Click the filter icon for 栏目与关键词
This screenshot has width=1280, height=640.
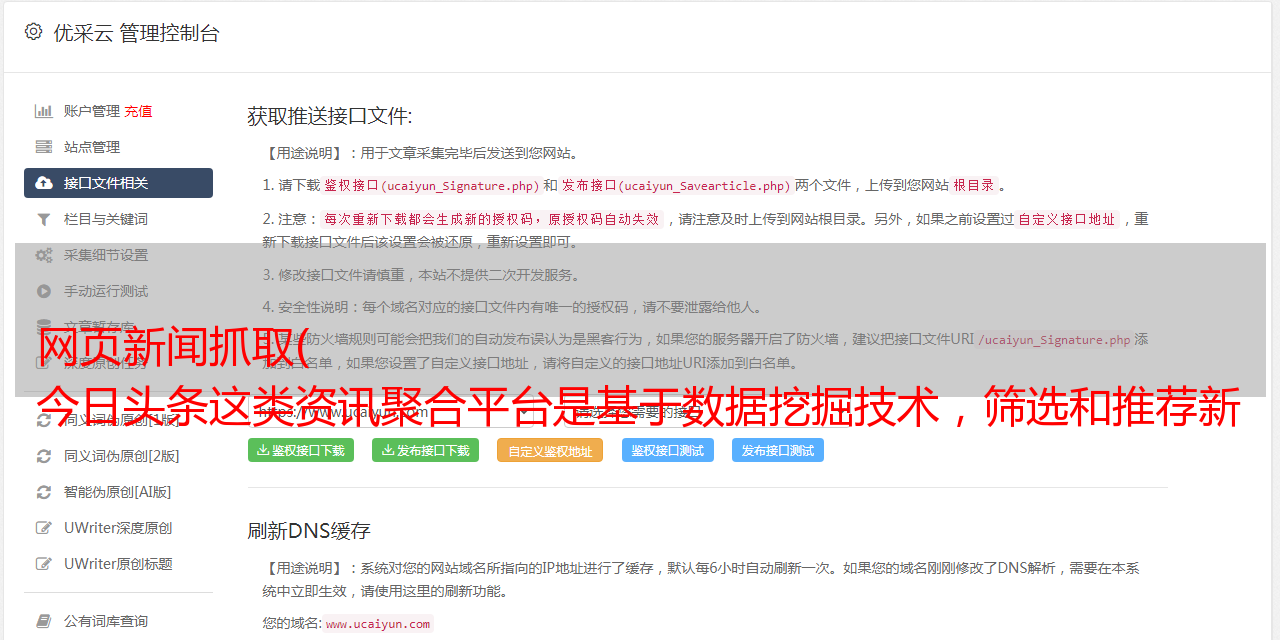(x=44, y=219)
